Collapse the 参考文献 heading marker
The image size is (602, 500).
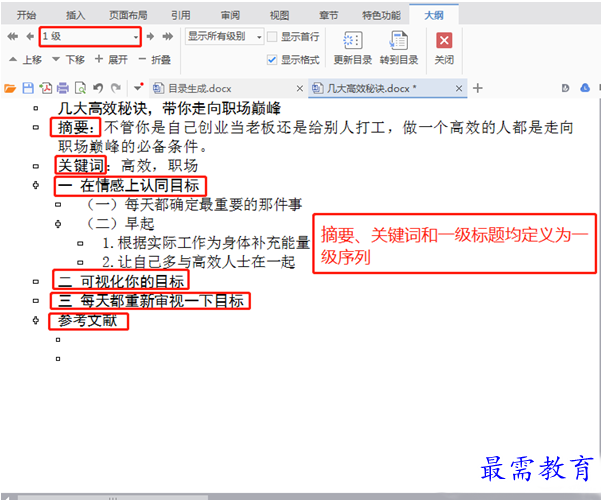[x=36, y=320]
